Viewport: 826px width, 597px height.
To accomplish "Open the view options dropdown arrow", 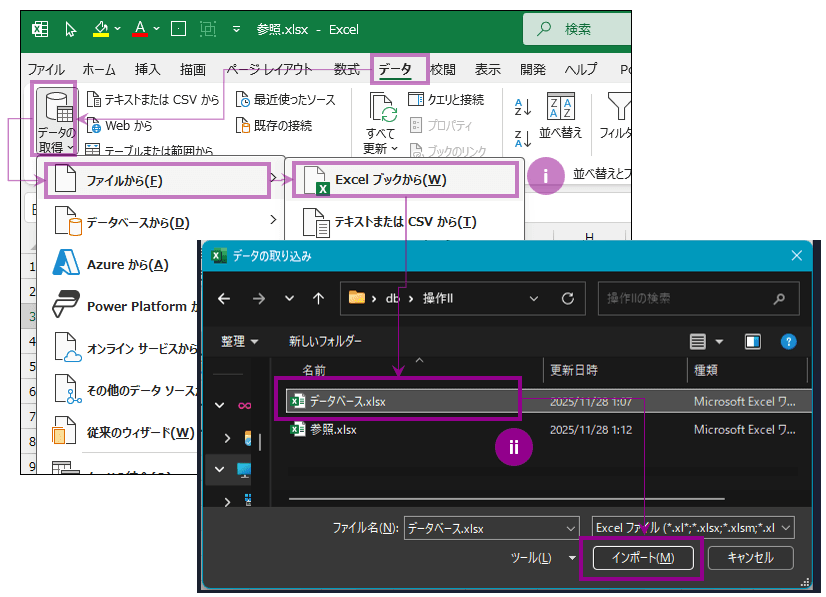I will (719, 342).
